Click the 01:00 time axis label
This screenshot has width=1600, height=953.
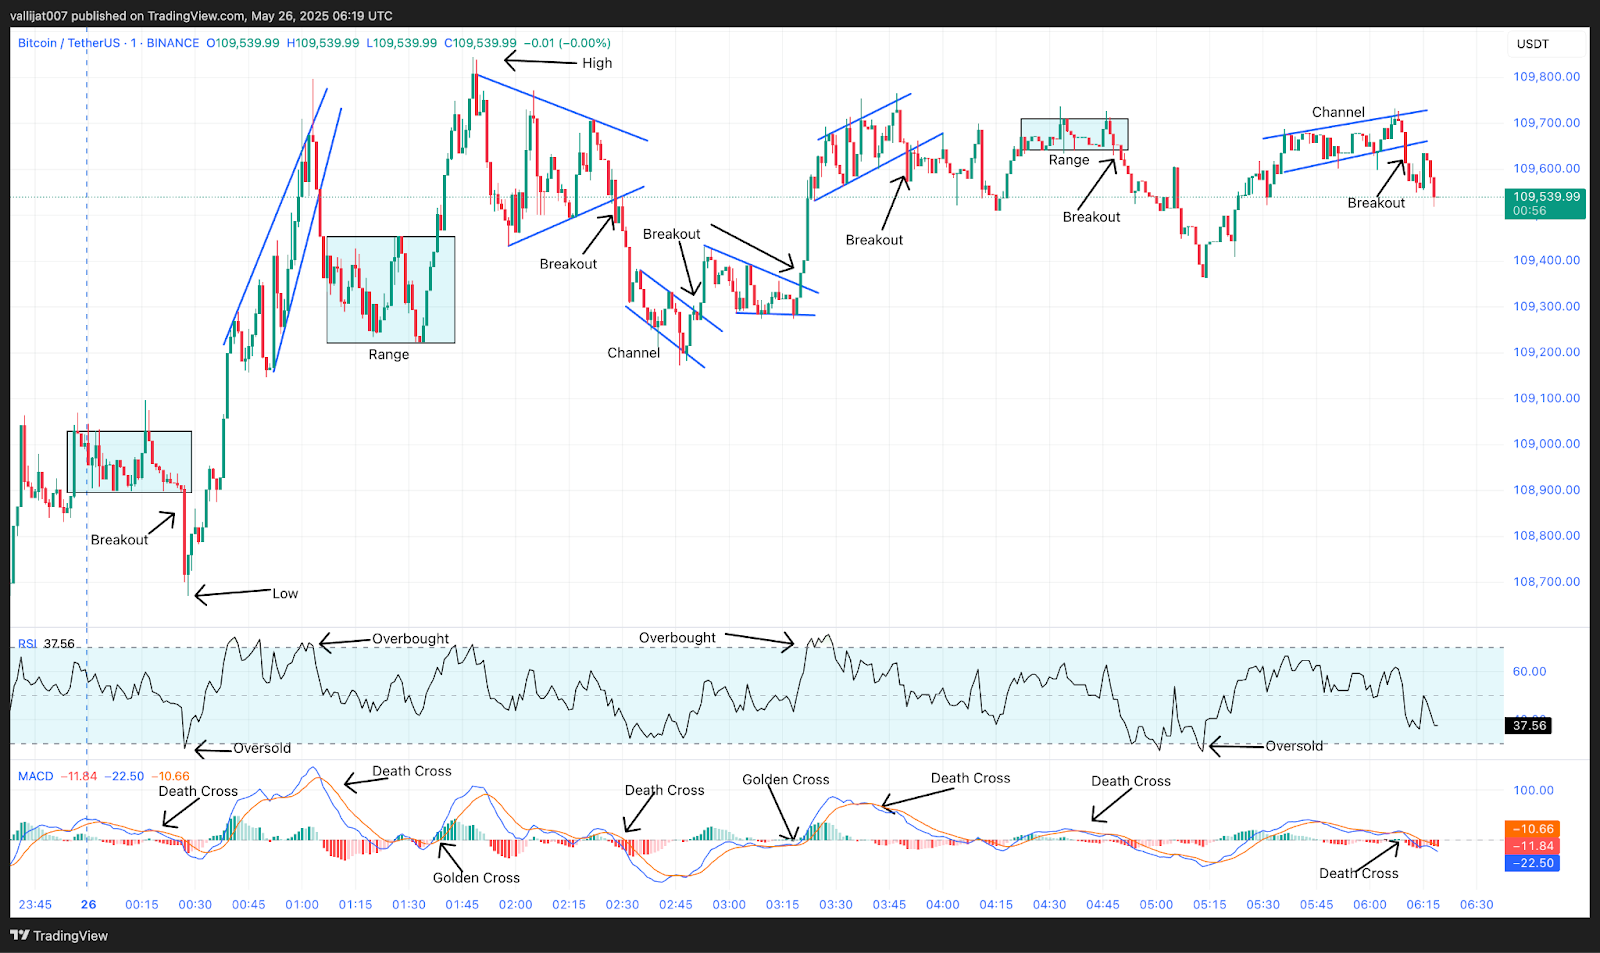[x=302, y=905]
